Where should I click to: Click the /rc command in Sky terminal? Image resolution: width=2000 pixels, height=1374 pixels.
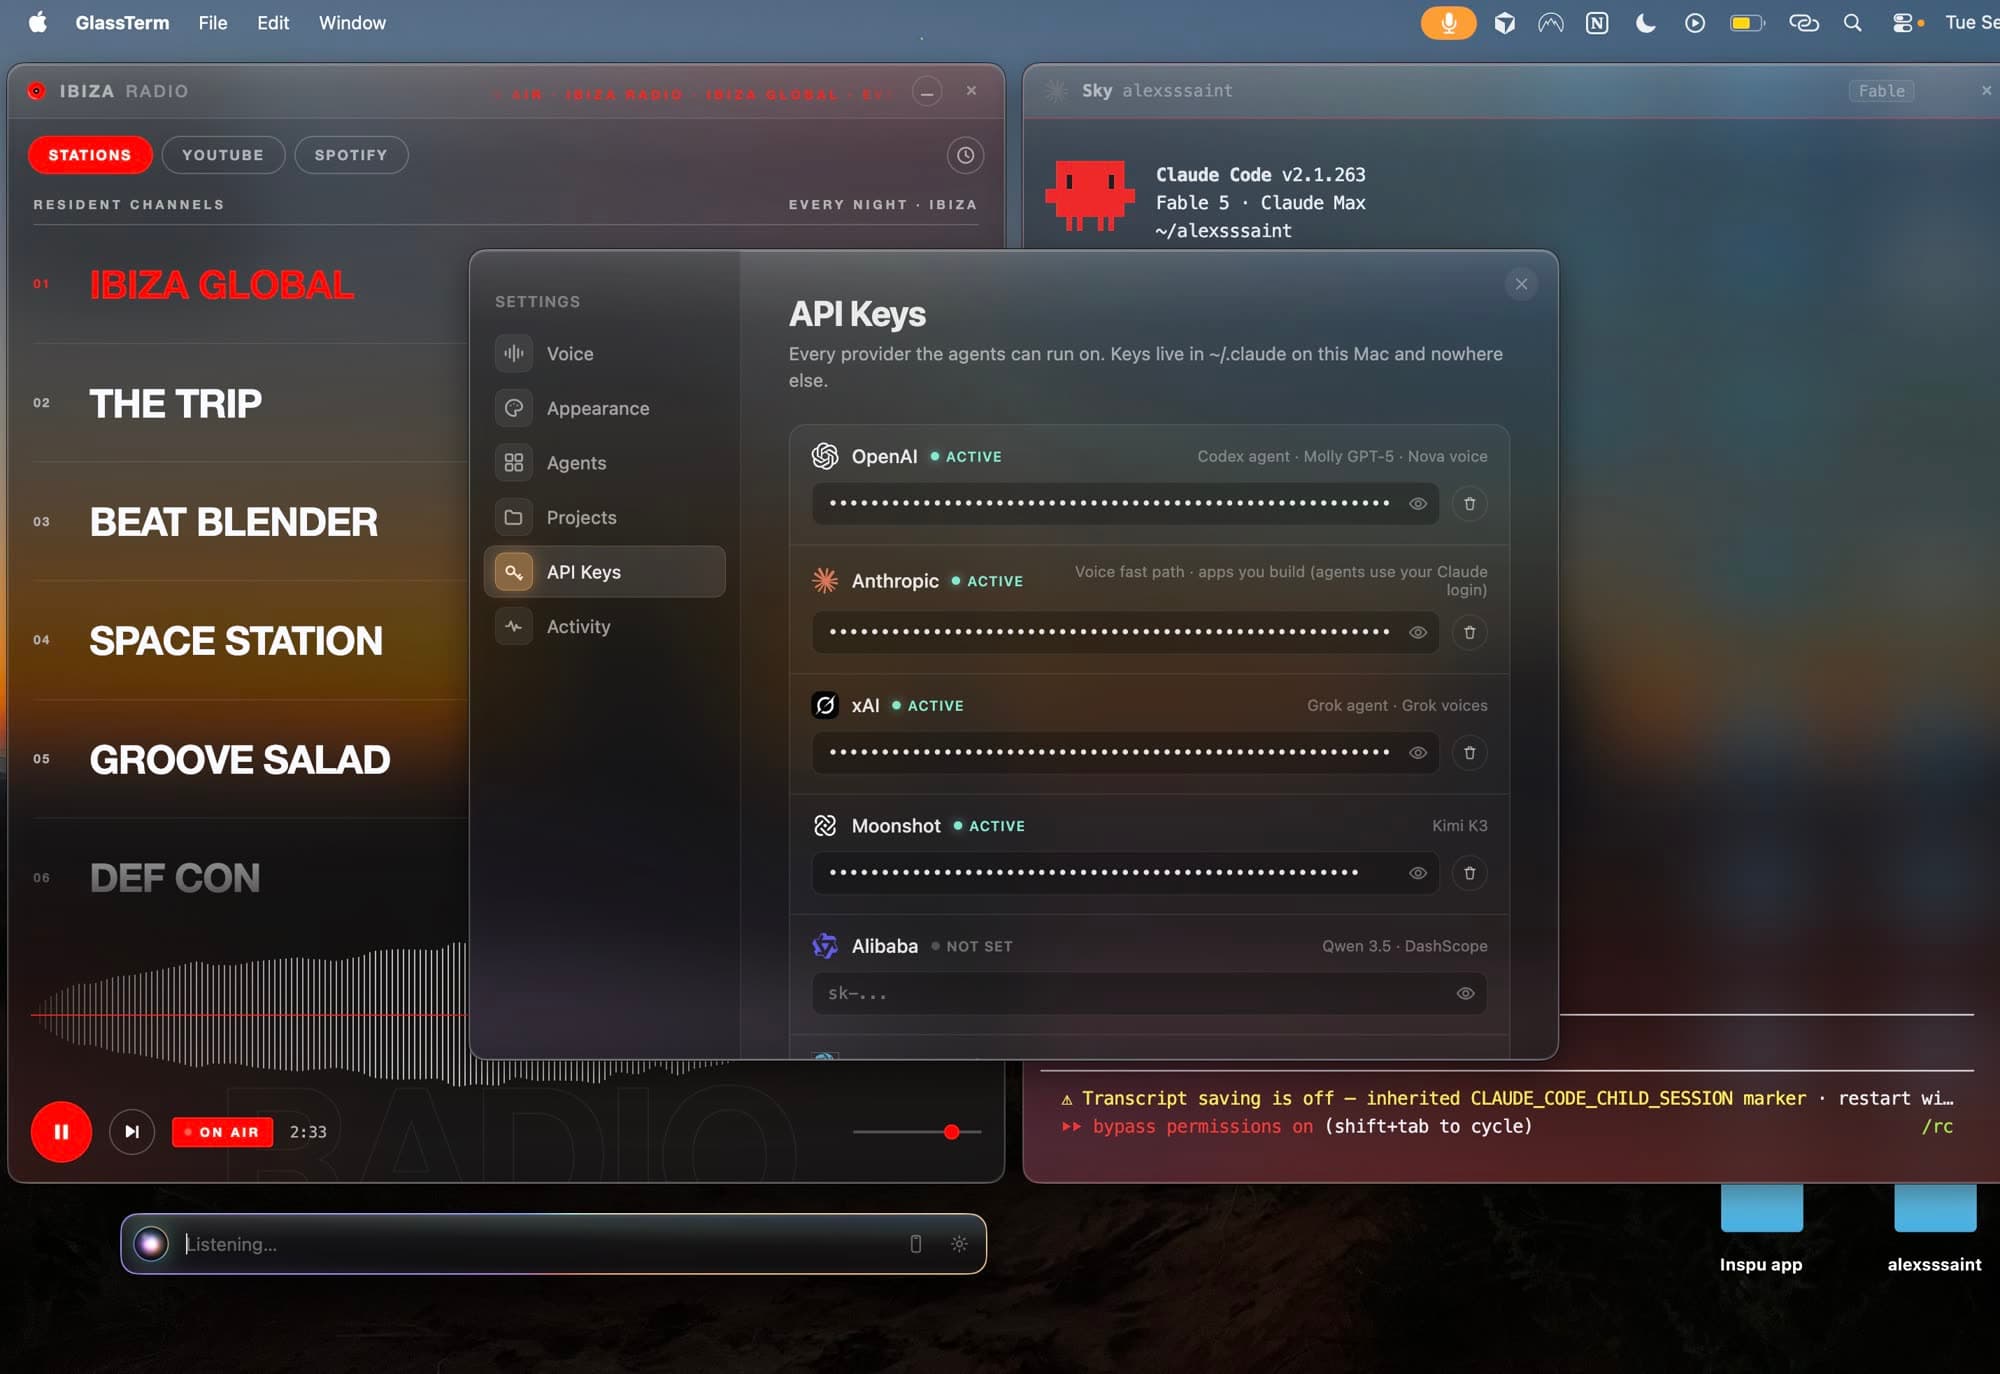[x=1937, y=1126]
